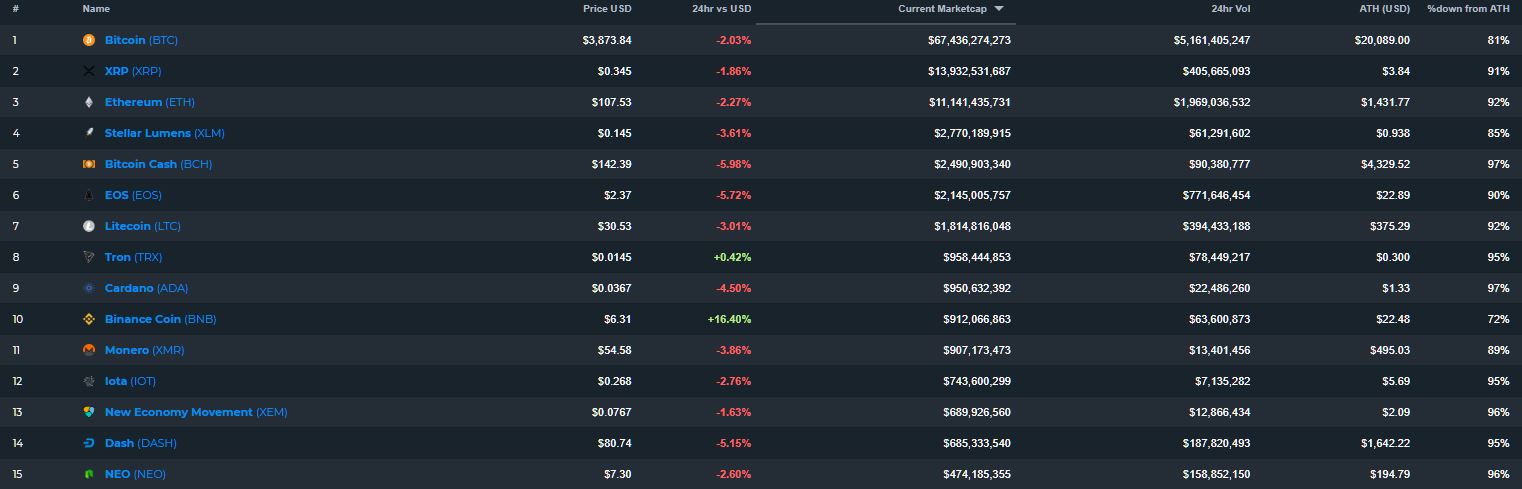
Task: Select NEO marketcap $474,185,355
Action: pos(975,474)
